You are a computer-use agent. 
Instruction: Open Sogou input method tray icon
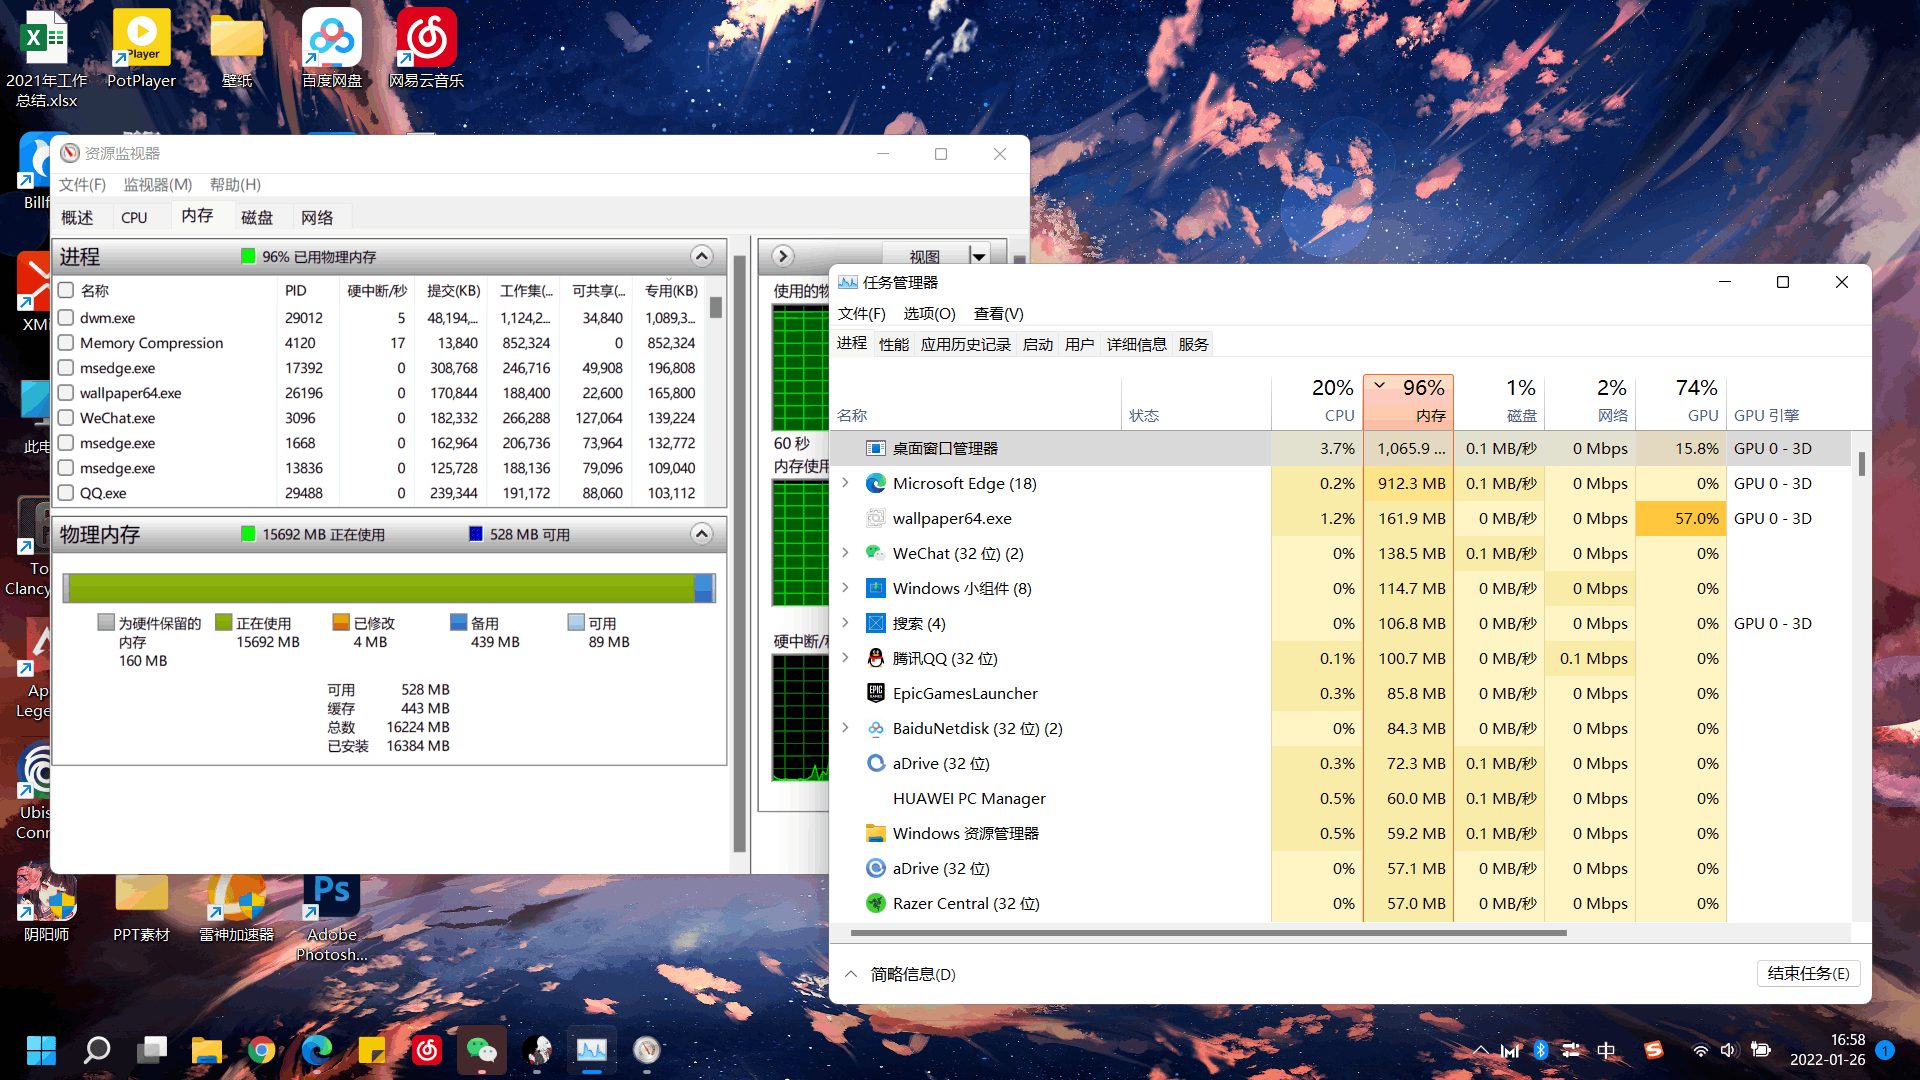[x=1654, y=1050]
